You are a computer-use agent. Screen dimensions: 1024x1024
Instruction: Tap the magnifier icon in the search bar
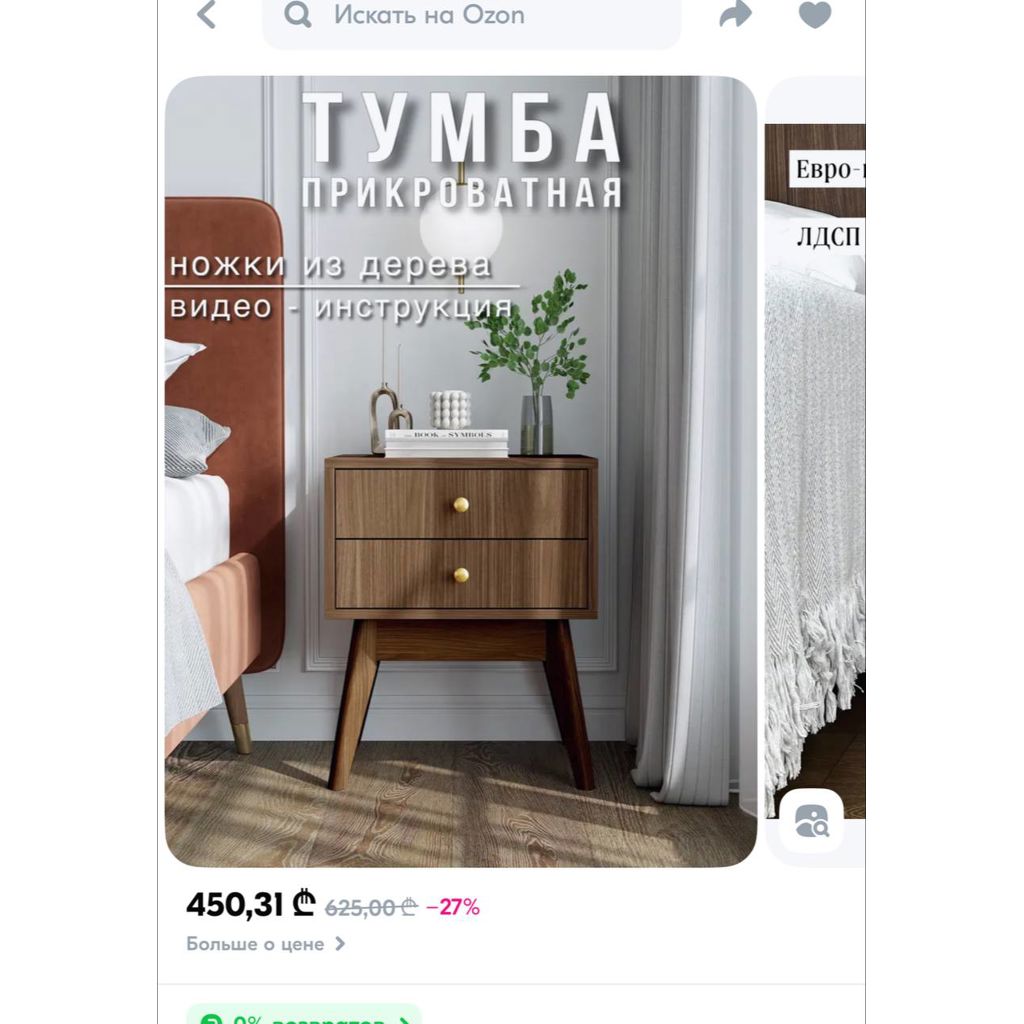tap(298, 14)
